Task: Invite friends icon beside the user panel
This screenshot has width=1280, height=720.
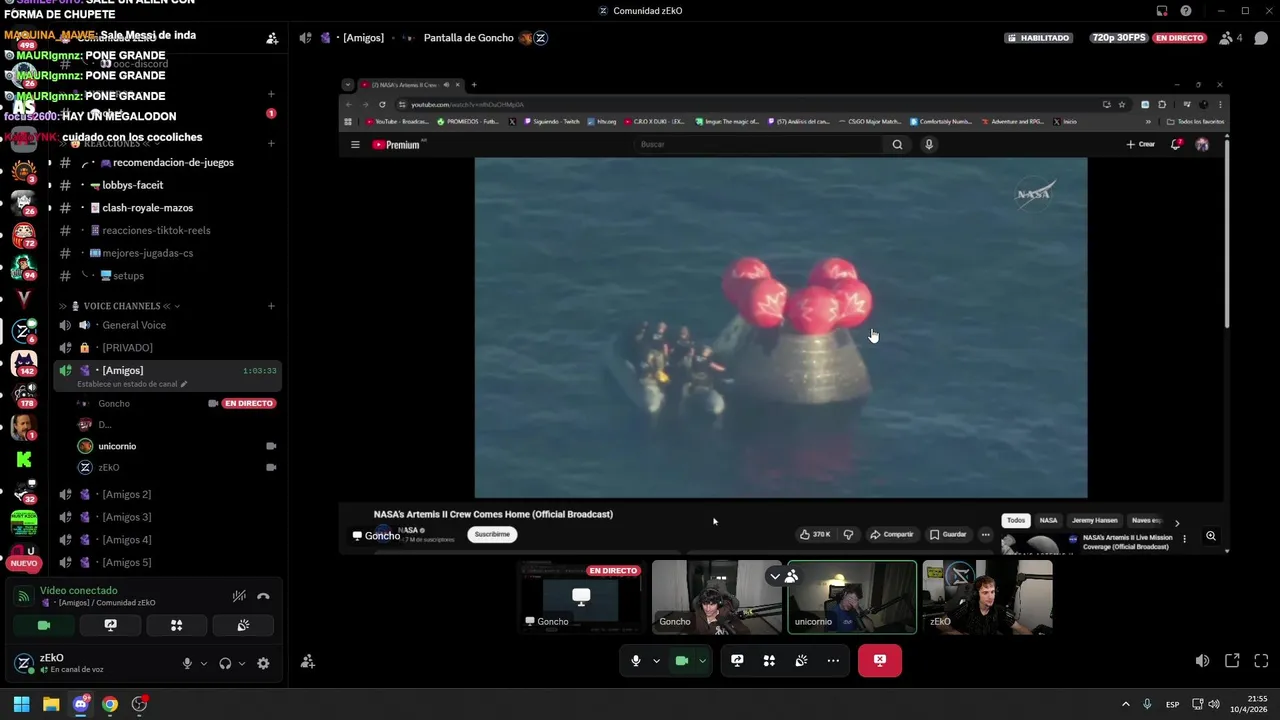Action: point(307,661)
